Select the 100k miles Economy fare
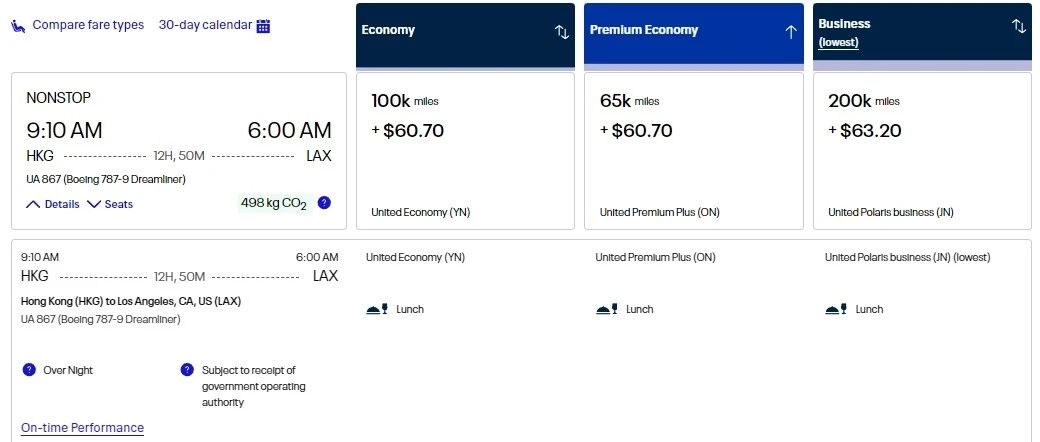 coord(465,150)
